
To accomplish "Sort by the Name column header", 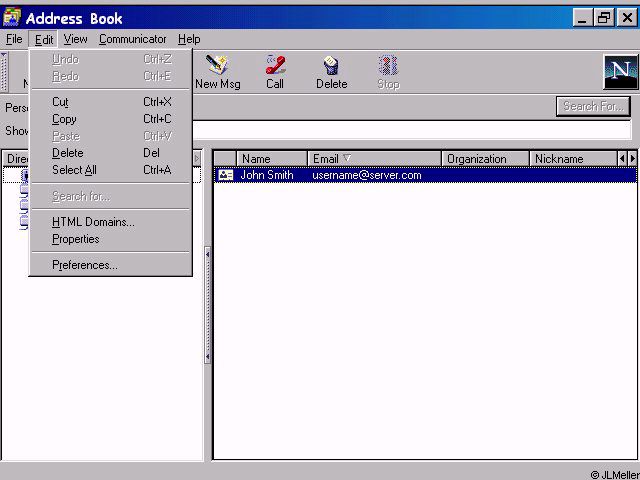I will pyautogui.click(x=272, y=159).
